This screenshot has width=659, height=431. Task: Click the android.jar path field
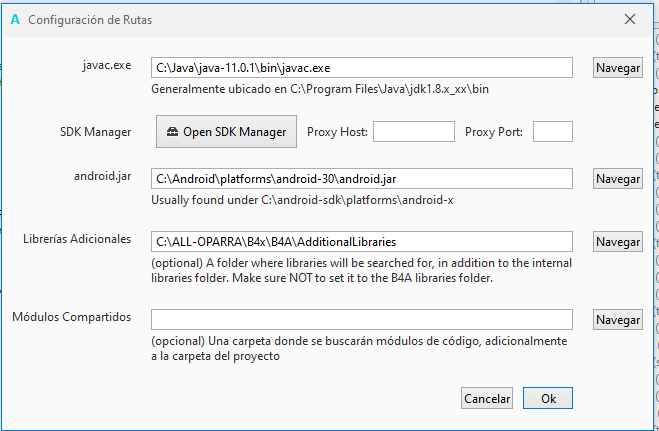(x=361, y=179)
